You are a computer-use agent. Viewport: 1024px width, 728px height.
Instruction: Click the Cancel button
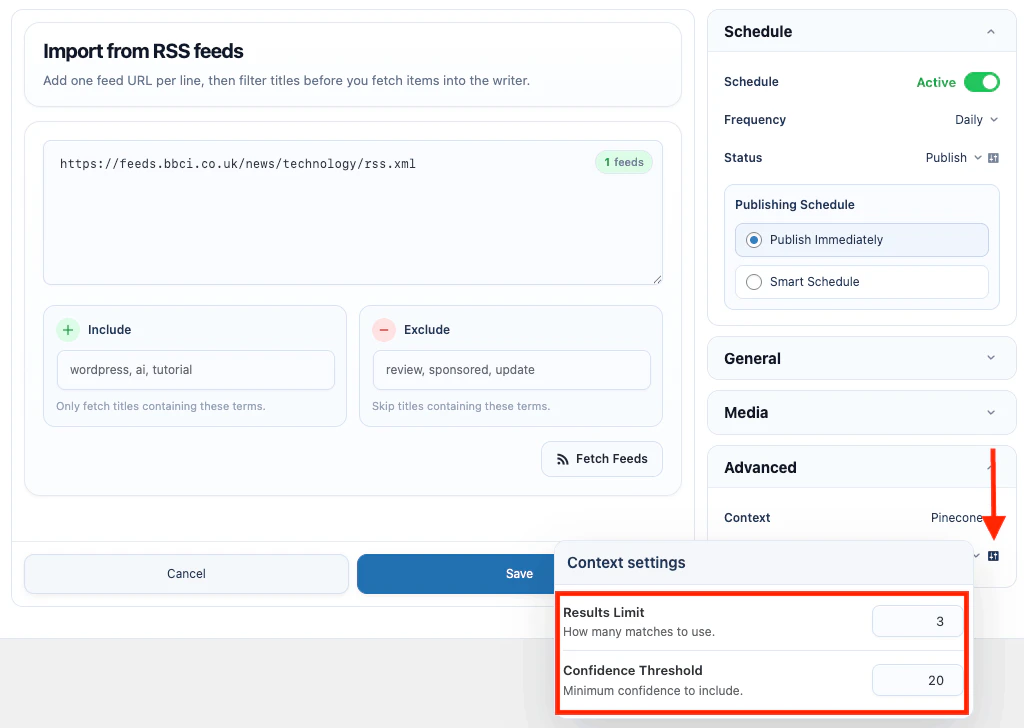point(186,574)
